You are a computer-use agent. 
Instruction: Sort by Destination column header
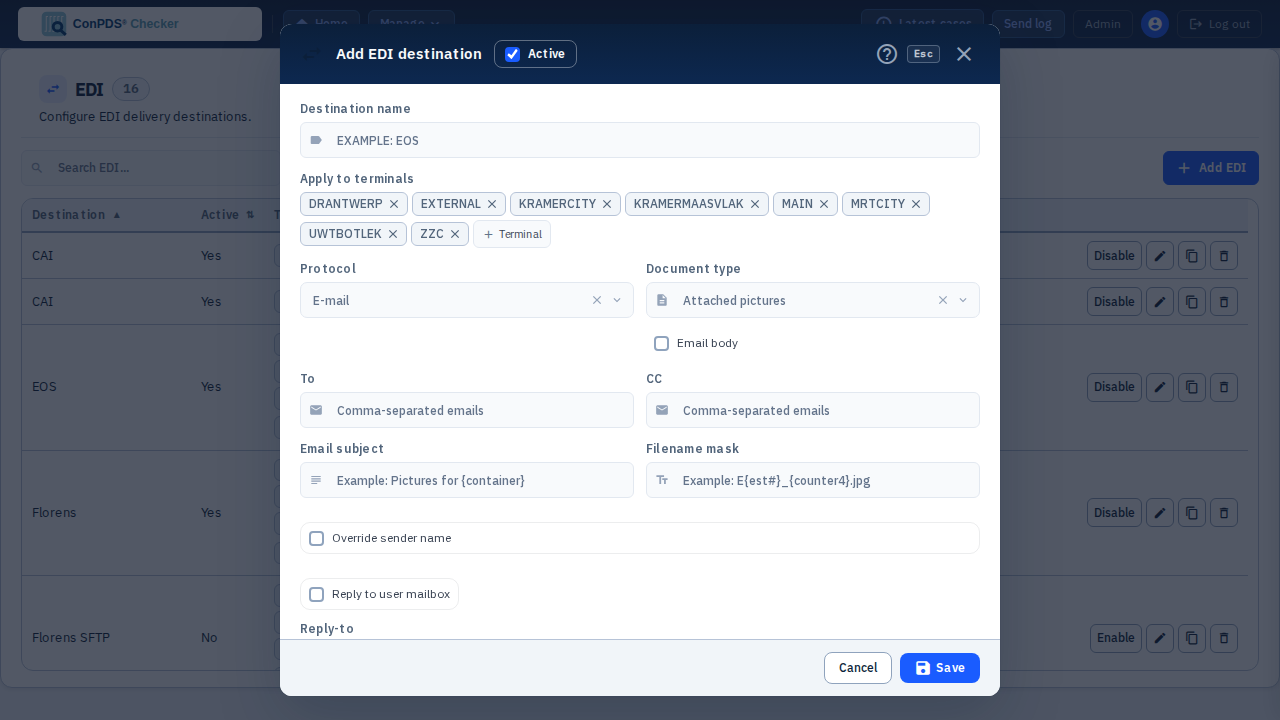(x=76, y=215)
